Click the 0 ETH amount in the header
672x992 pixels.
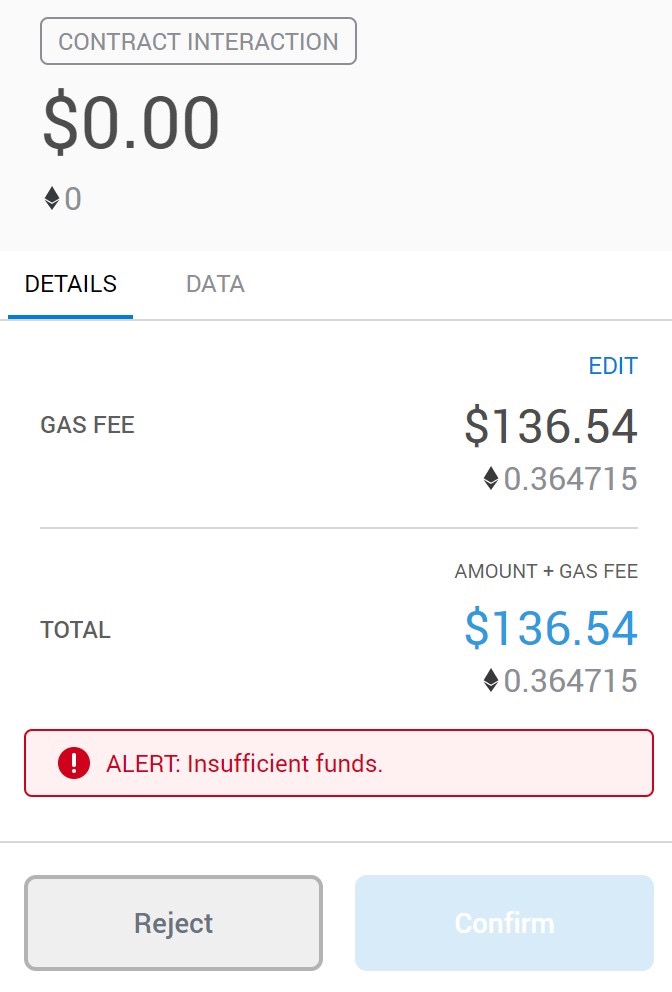[73, 200]
